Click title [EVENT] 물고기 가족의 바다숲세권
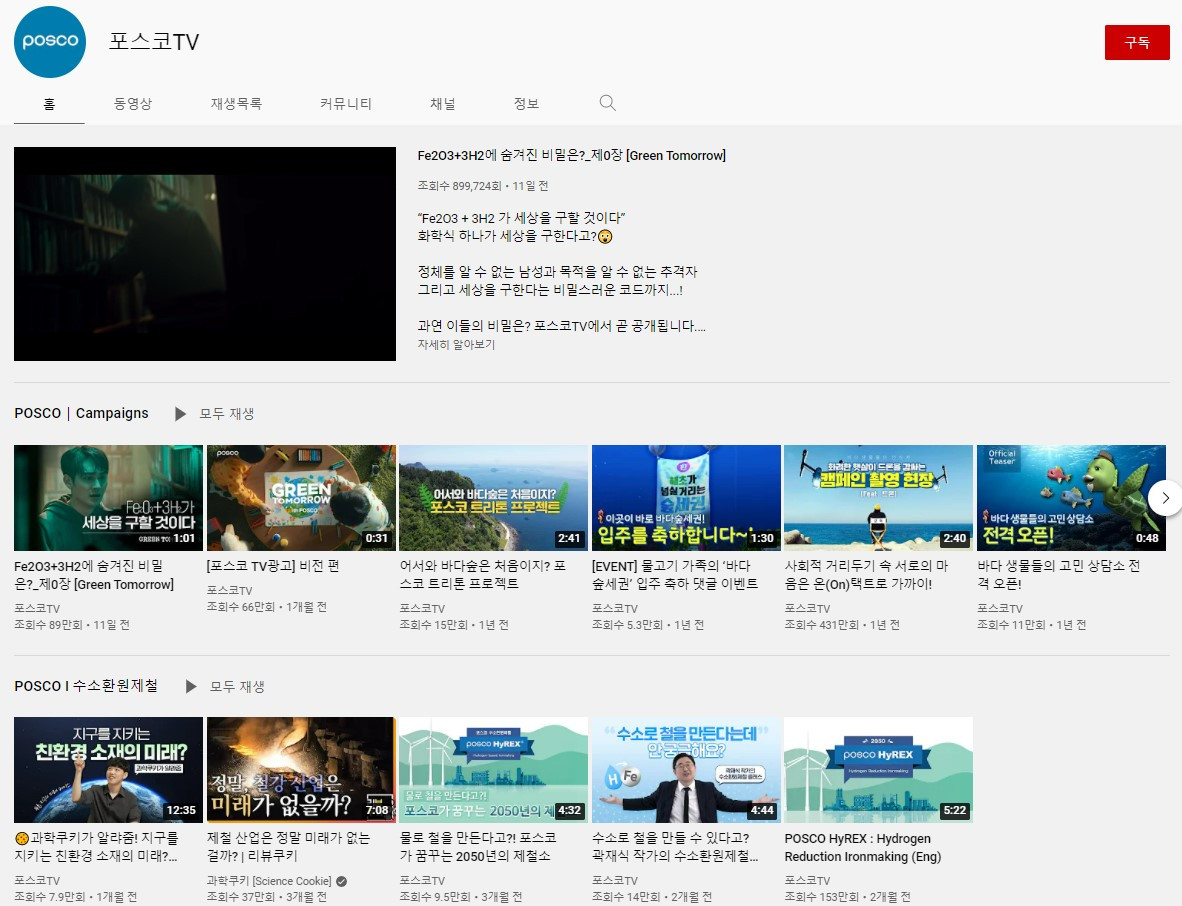Viewport: 1182px width, 906px height. pyautogui.click(x=675, y=574)
